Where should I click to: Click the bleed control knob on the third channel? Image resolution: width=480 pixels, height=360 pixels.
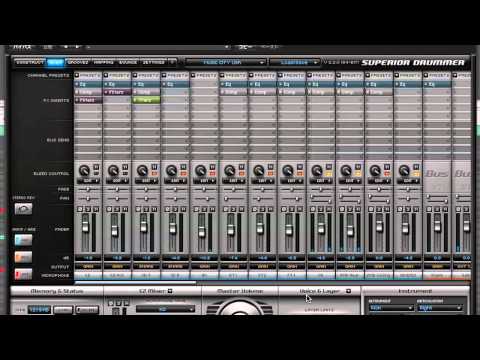(x=142, y=170)
